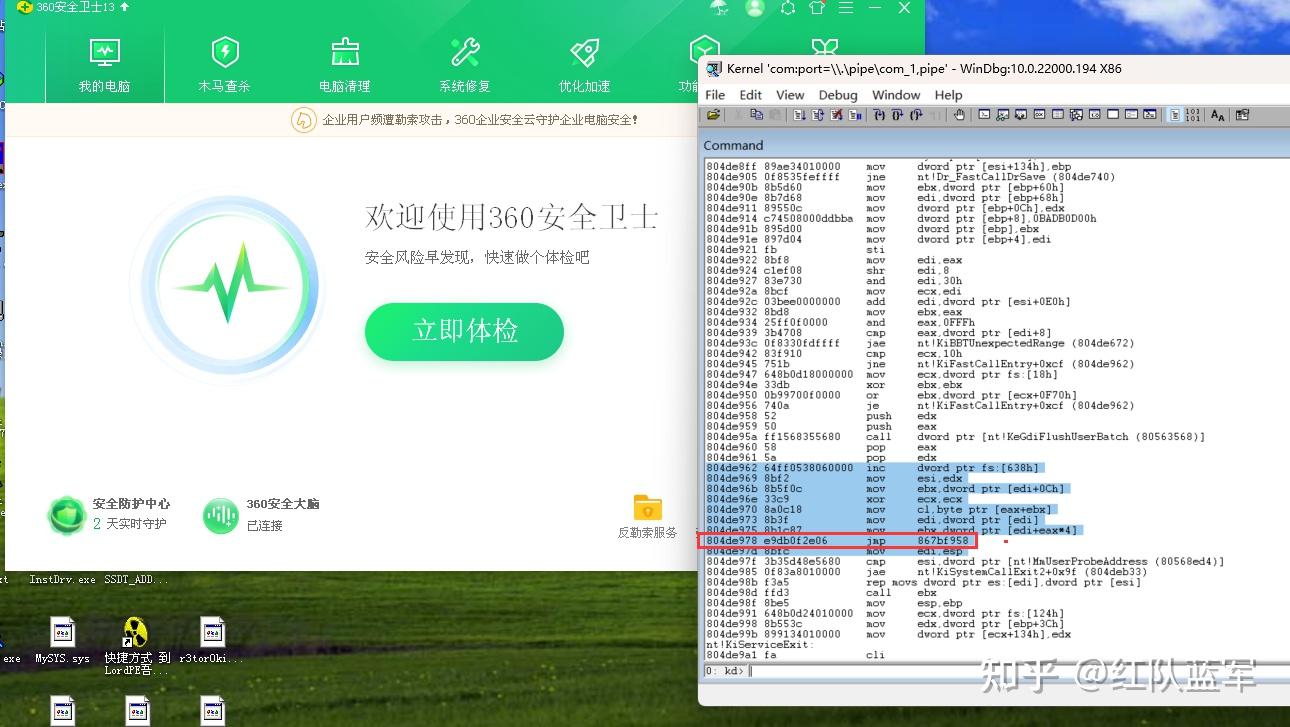Open the 360 hamburger main menu

[845, 8]
